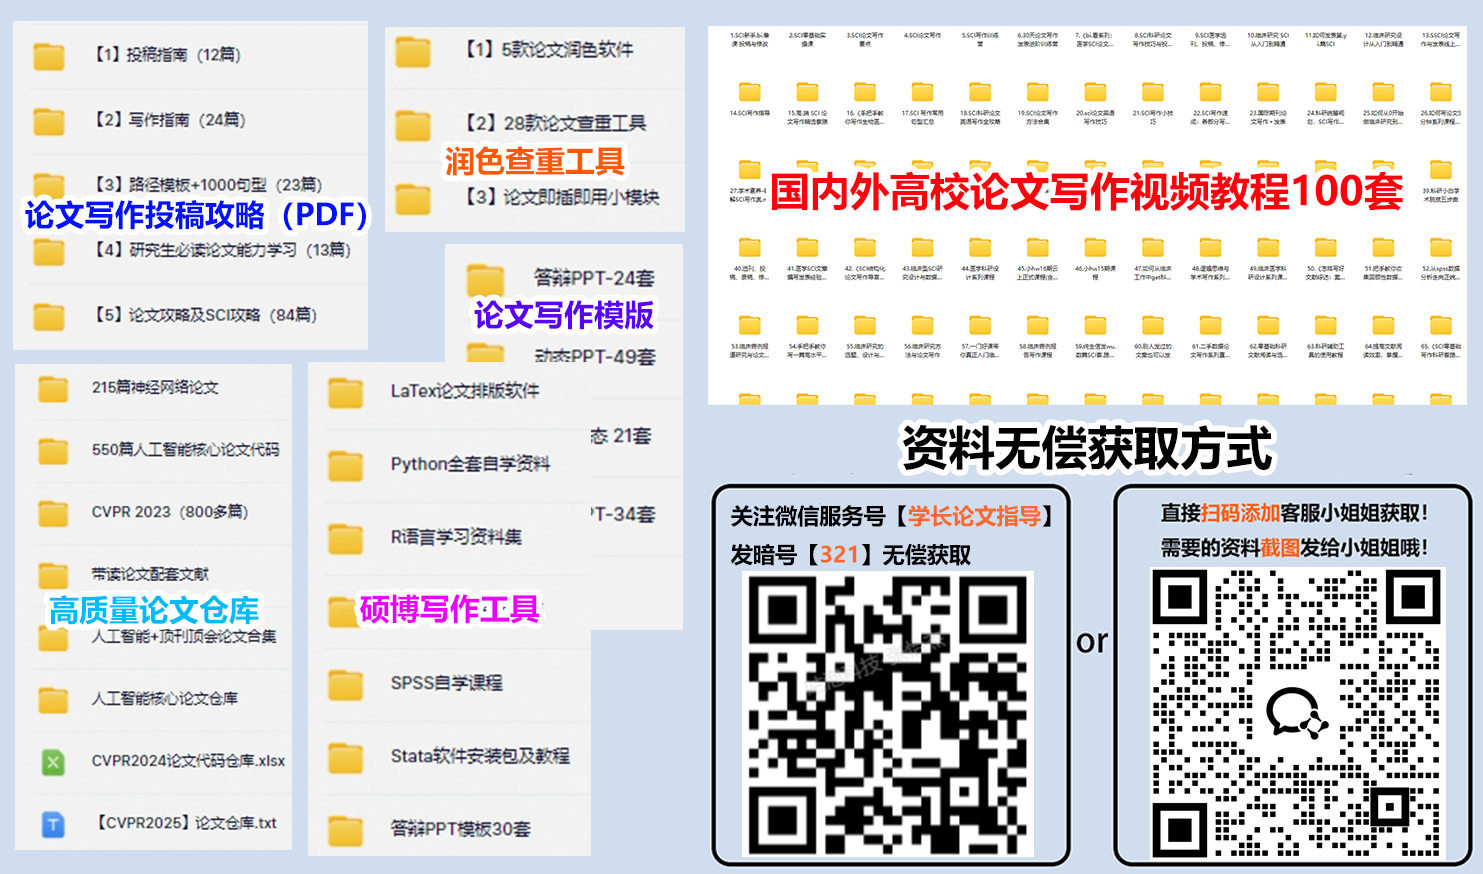Click the 人工智能+顶刊顶会论文合集 label

click(x=184, y=636)
